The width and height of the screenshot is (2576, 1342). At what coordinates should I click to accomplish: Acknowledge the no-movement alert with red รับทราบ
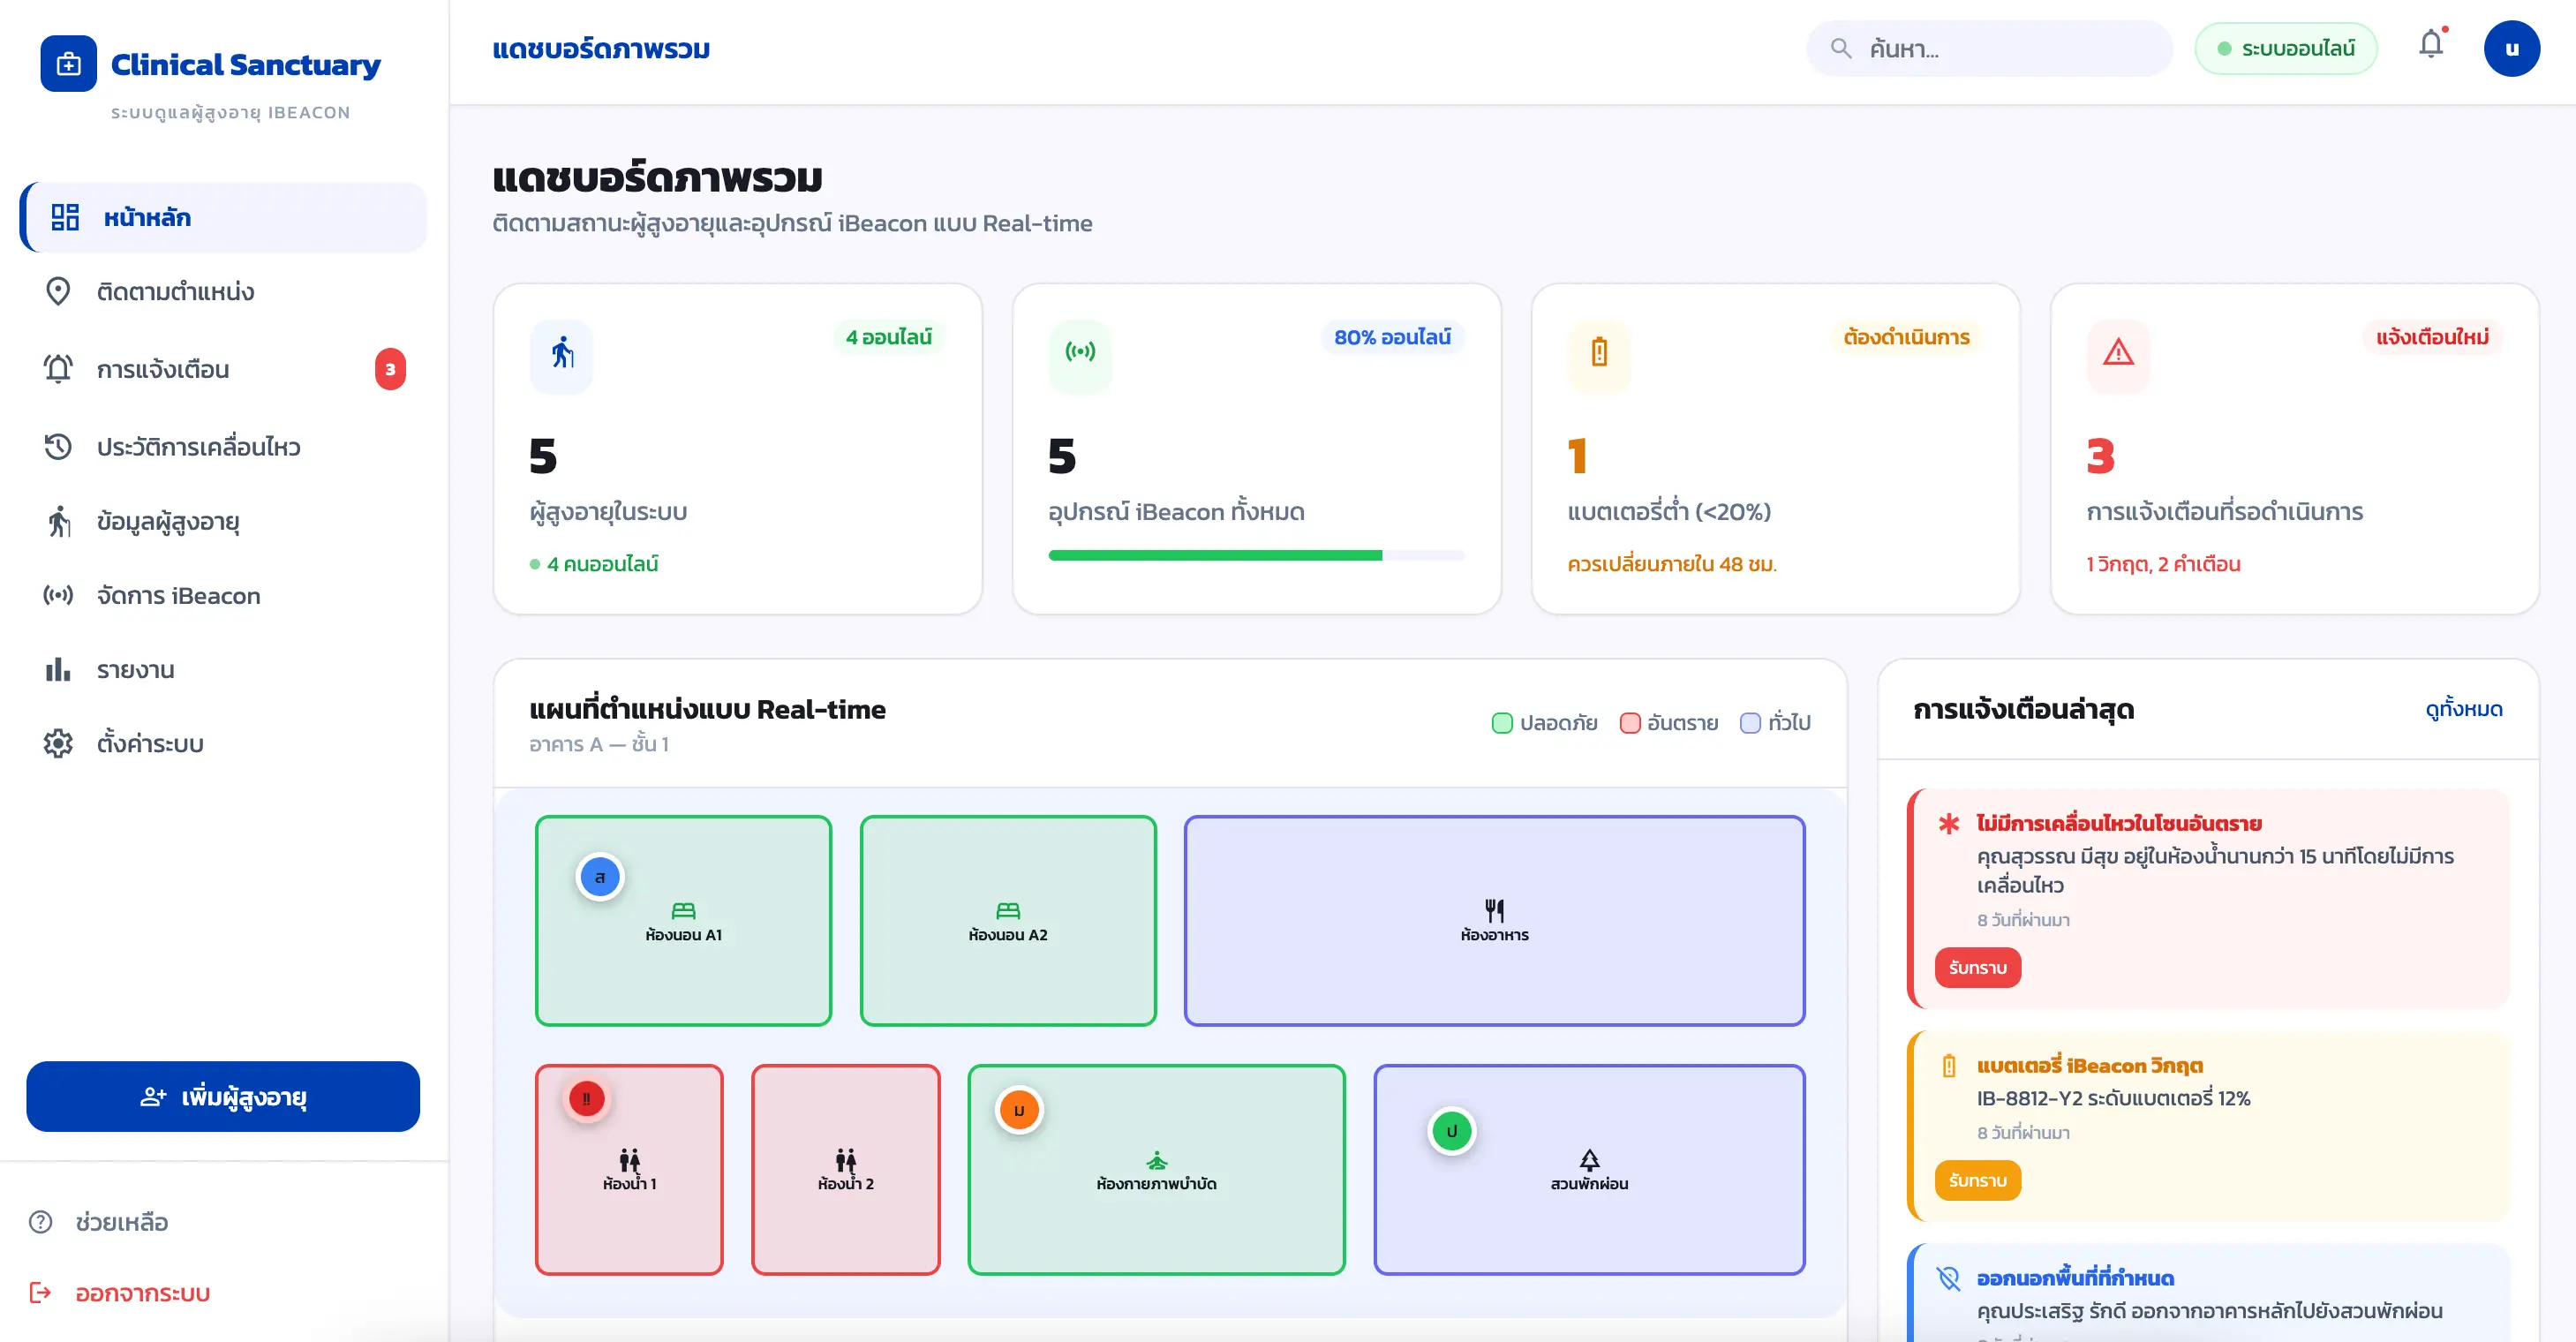point(1977,967)
